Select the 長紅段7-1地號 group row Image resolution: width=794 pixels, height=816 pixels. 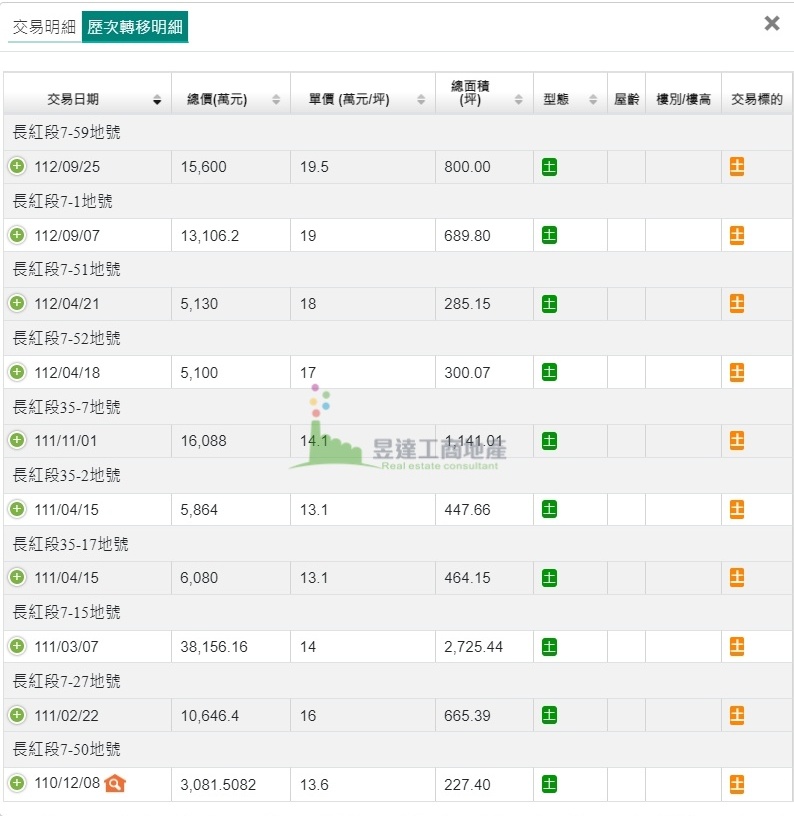[x=398, y=201]
